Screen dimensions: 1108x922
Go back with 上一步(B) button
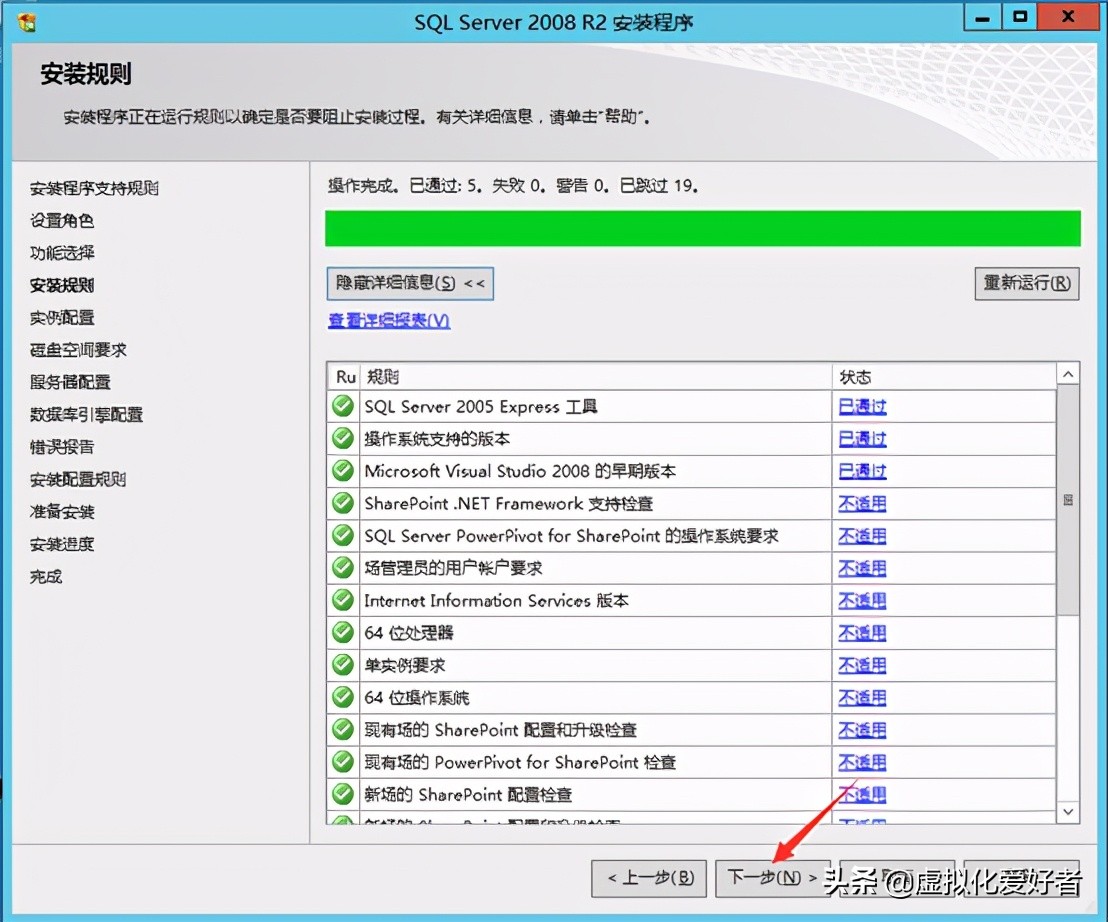(x=649, y=878)
